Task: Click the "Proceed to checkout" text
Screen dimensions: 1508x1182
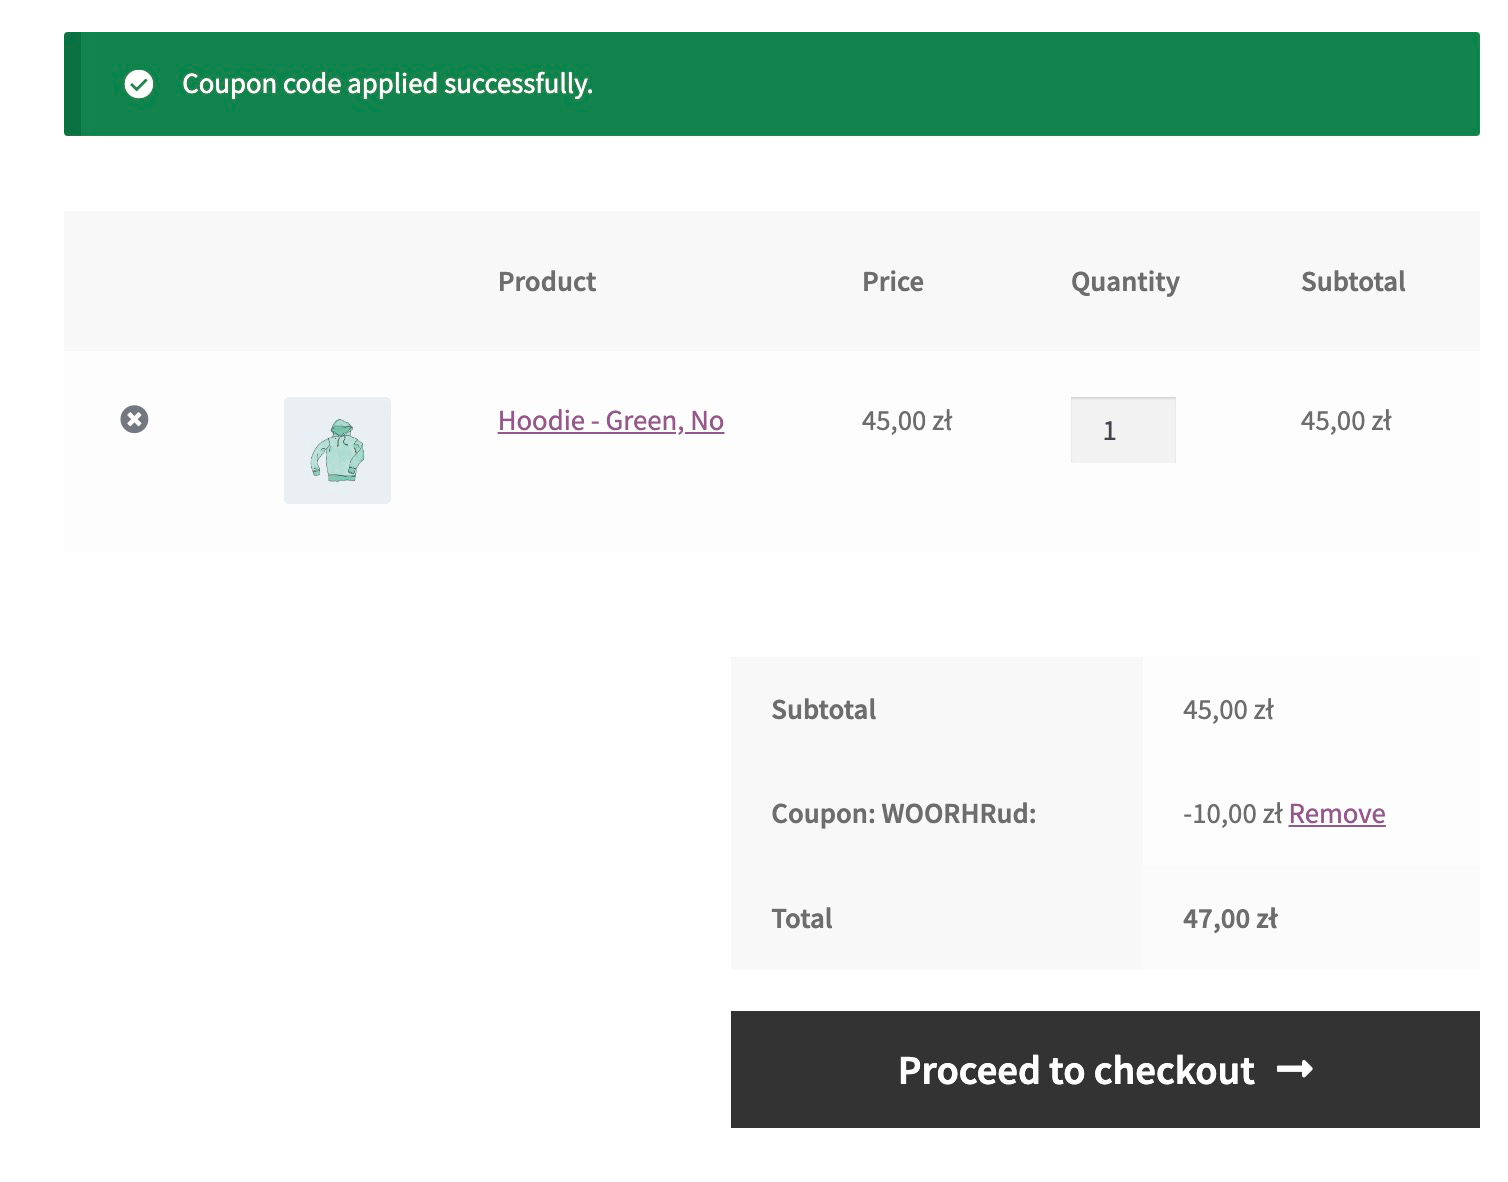Action: pos(1076,1070)
